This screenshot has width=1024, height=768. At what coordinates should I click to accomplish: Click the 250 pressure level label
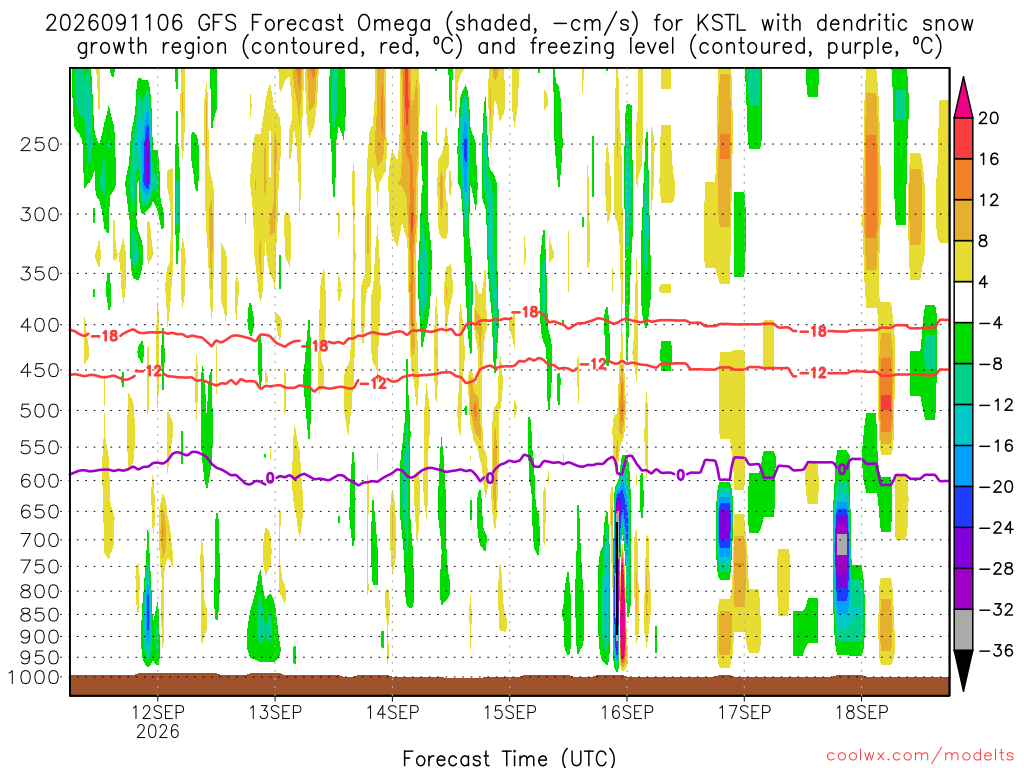(40, 144)
